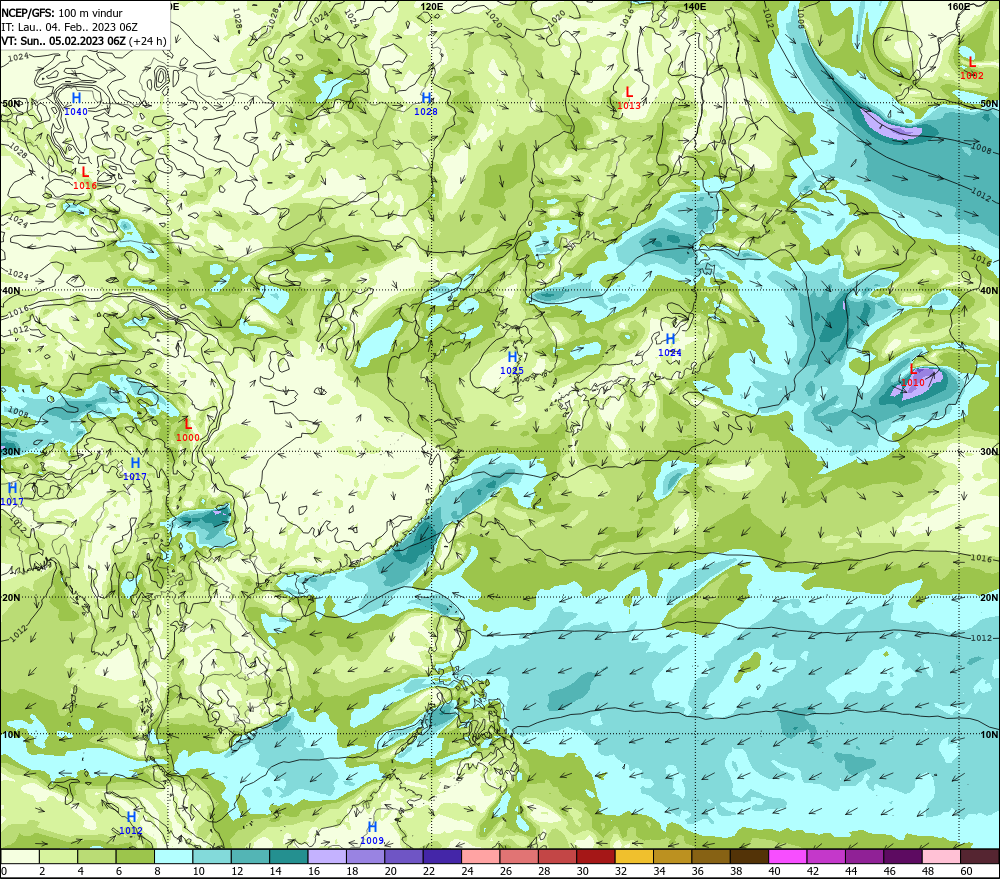Click the high pressure marker labeled 1028
The image size is (1000, 879).
426,104
